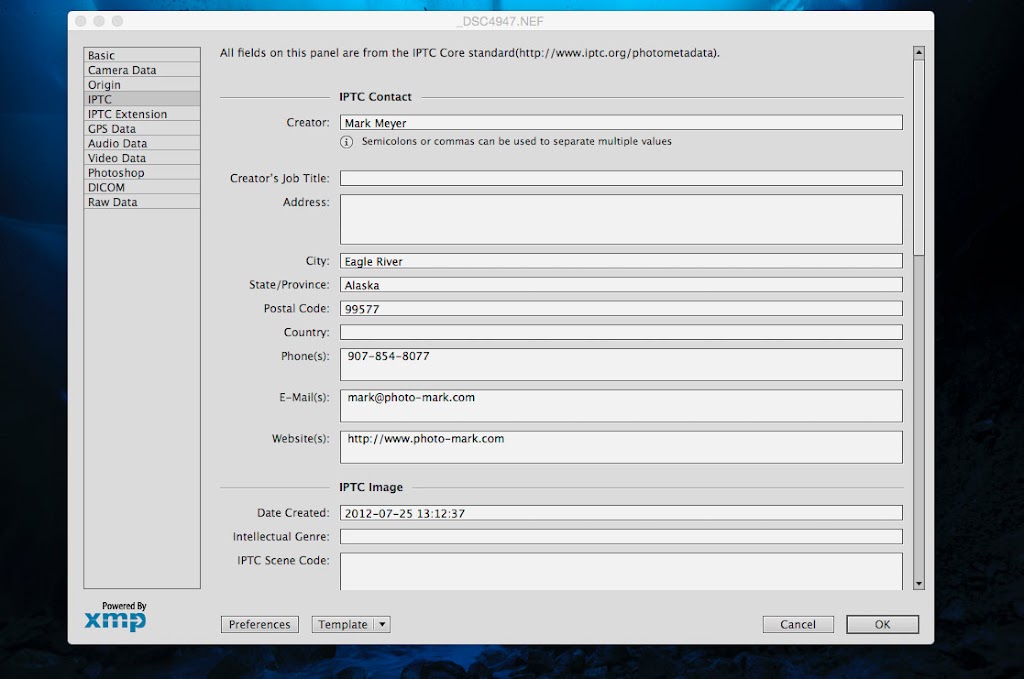Click the info icon under Creator

coord(347,142)
